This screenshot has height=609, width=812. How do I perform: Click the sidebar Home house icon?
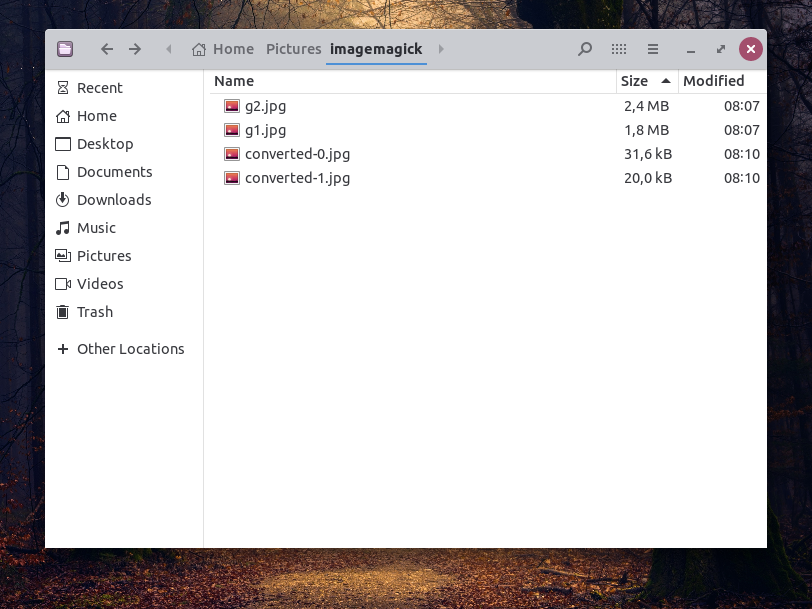tap(63, 116)
